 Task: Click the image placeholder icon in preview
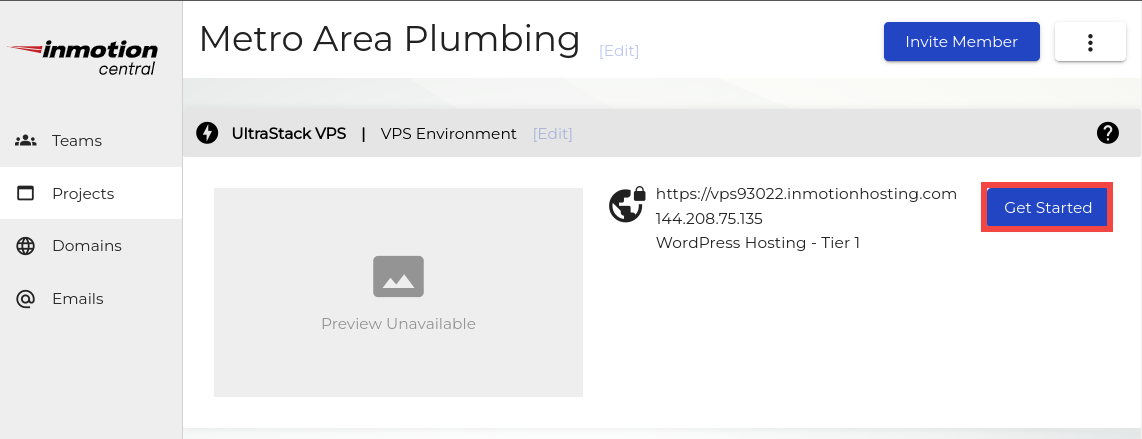pyautogui.click(x=398, y=277)
